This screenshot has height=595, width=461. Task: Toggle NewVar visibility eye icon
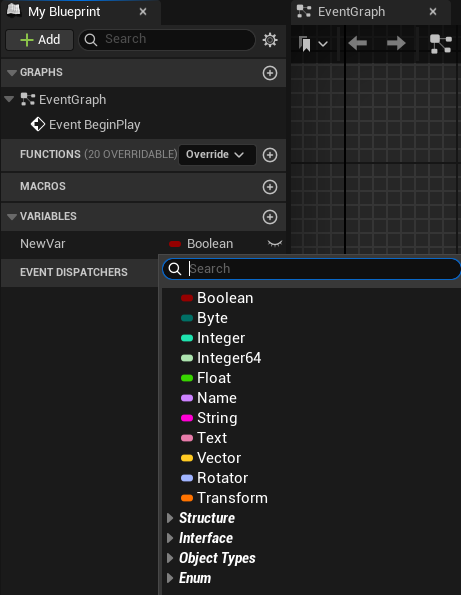275,243
